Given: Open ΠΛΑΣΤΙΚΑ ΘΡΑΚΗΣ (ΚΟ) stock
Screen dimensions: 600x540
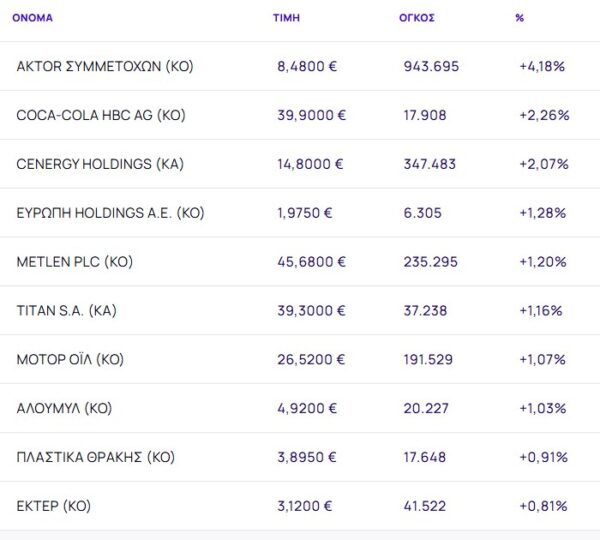Looking at the screenshot, I should [96, 457].
